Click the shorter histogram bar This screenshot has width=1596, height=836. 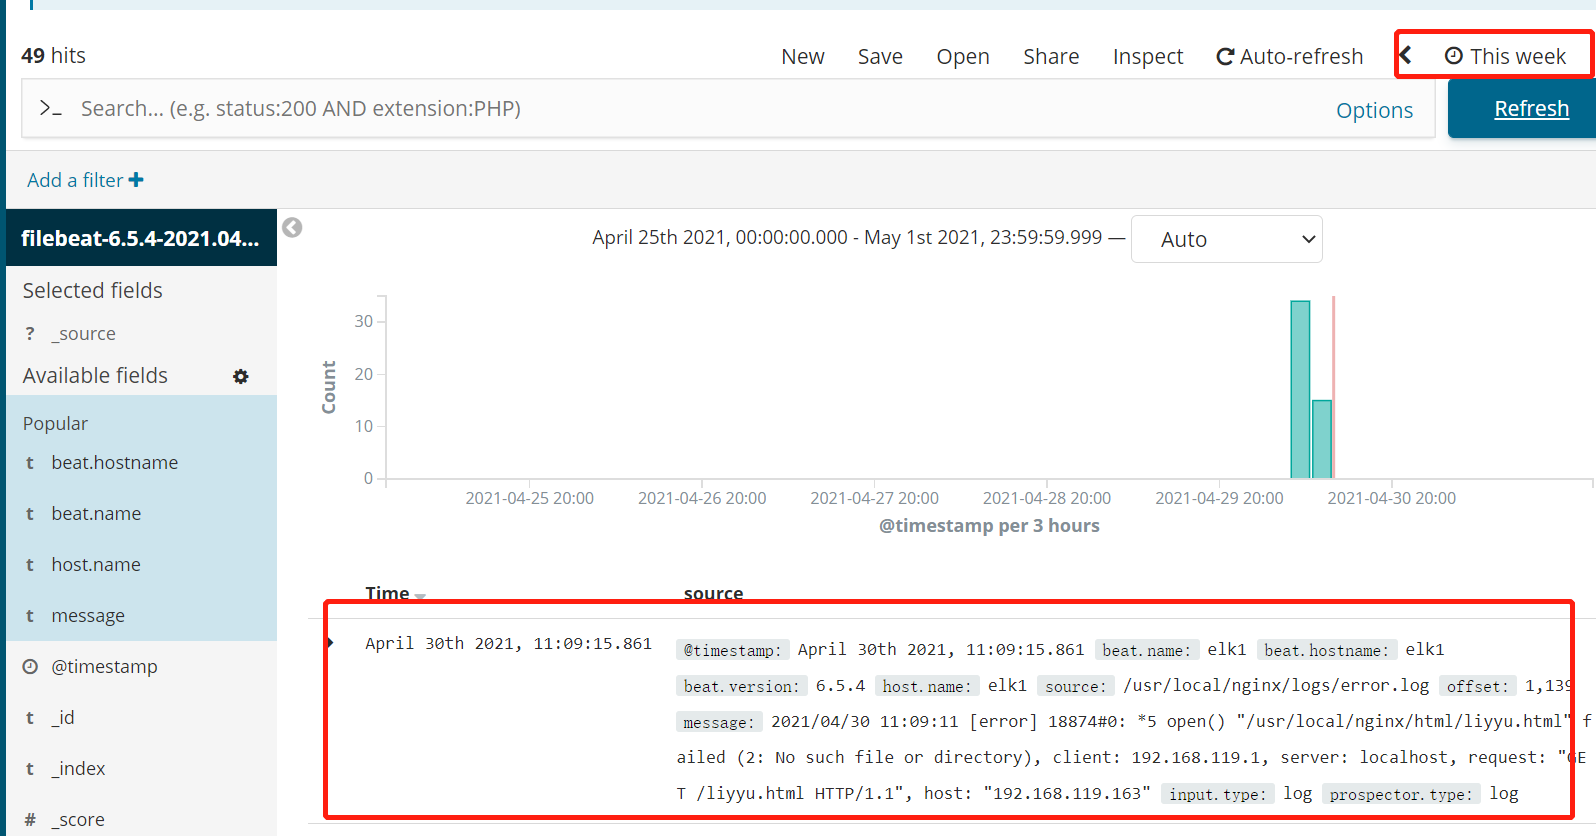point(1322,439)
